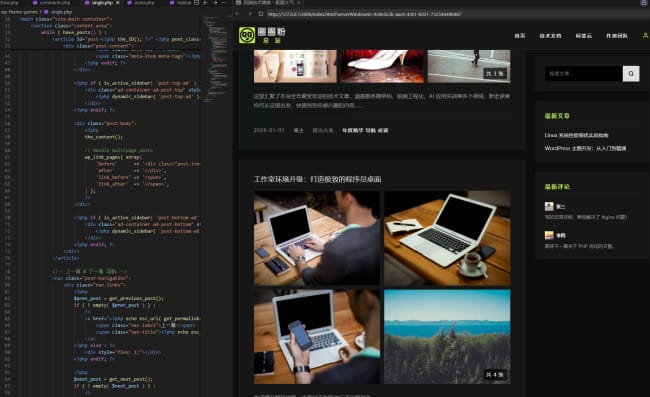
Task: Click the split editor icon
Action: pos(196,2)
